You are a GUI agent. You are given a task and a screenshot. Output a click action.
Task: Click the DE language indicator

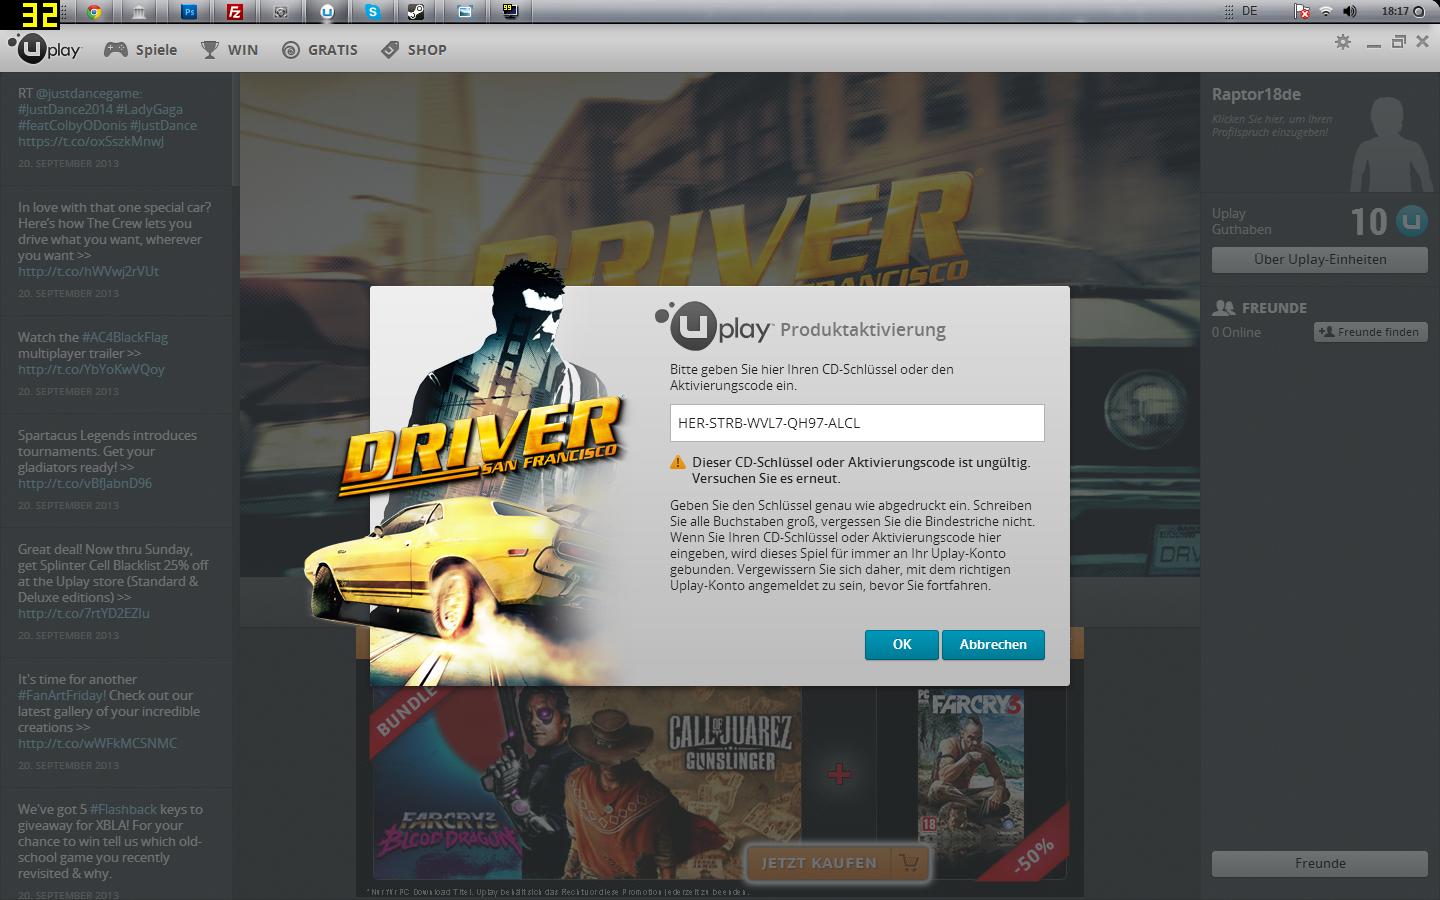click(1249, 11)
